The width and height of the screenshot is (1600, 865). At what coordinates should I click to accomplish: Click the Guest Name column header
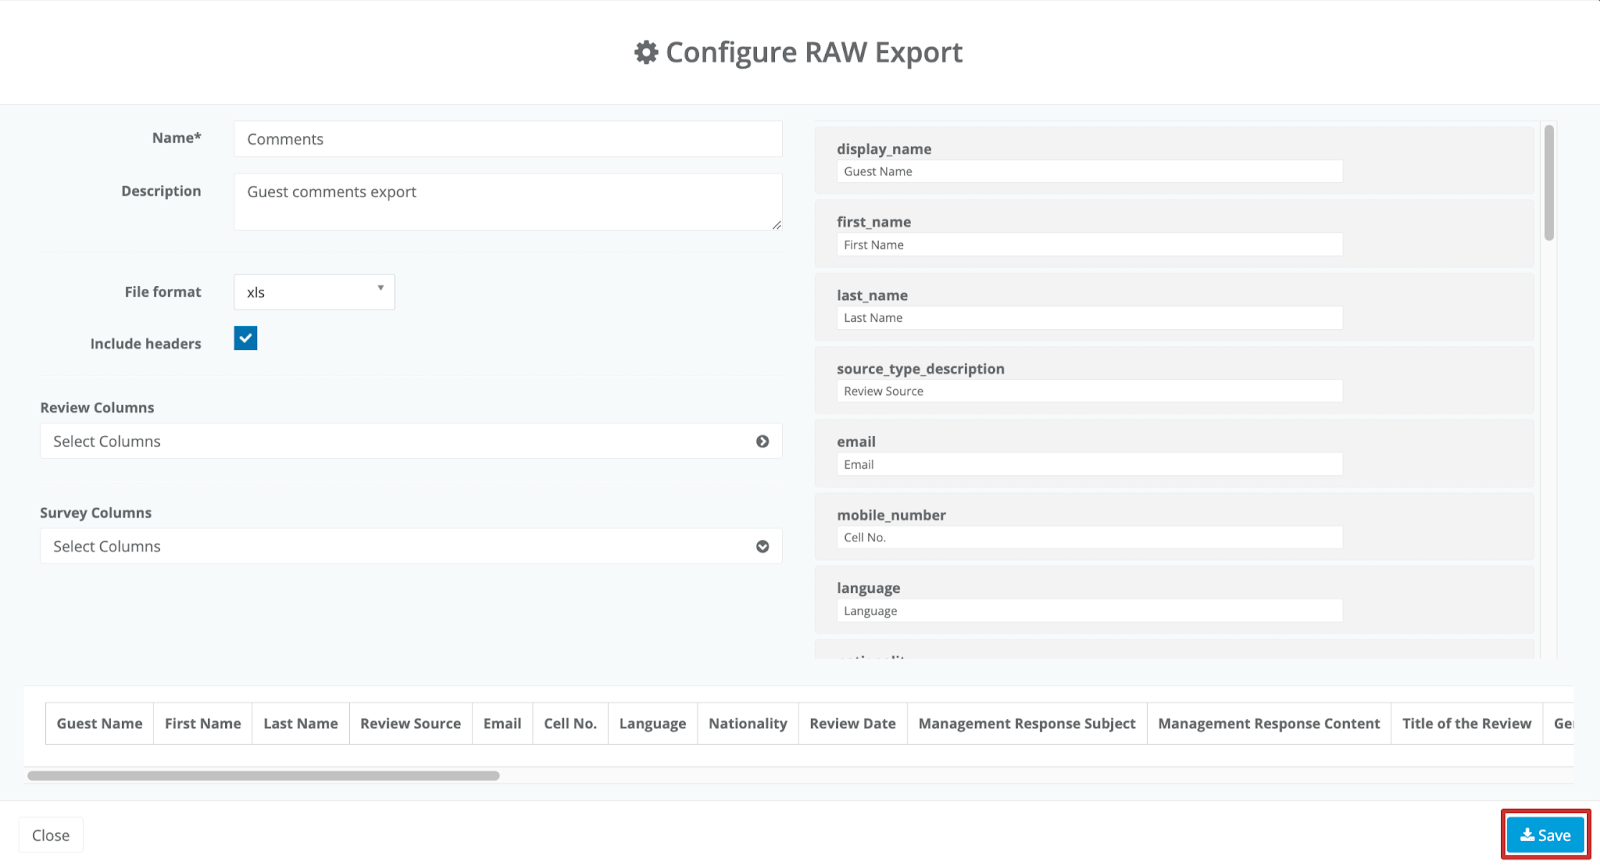99,723
